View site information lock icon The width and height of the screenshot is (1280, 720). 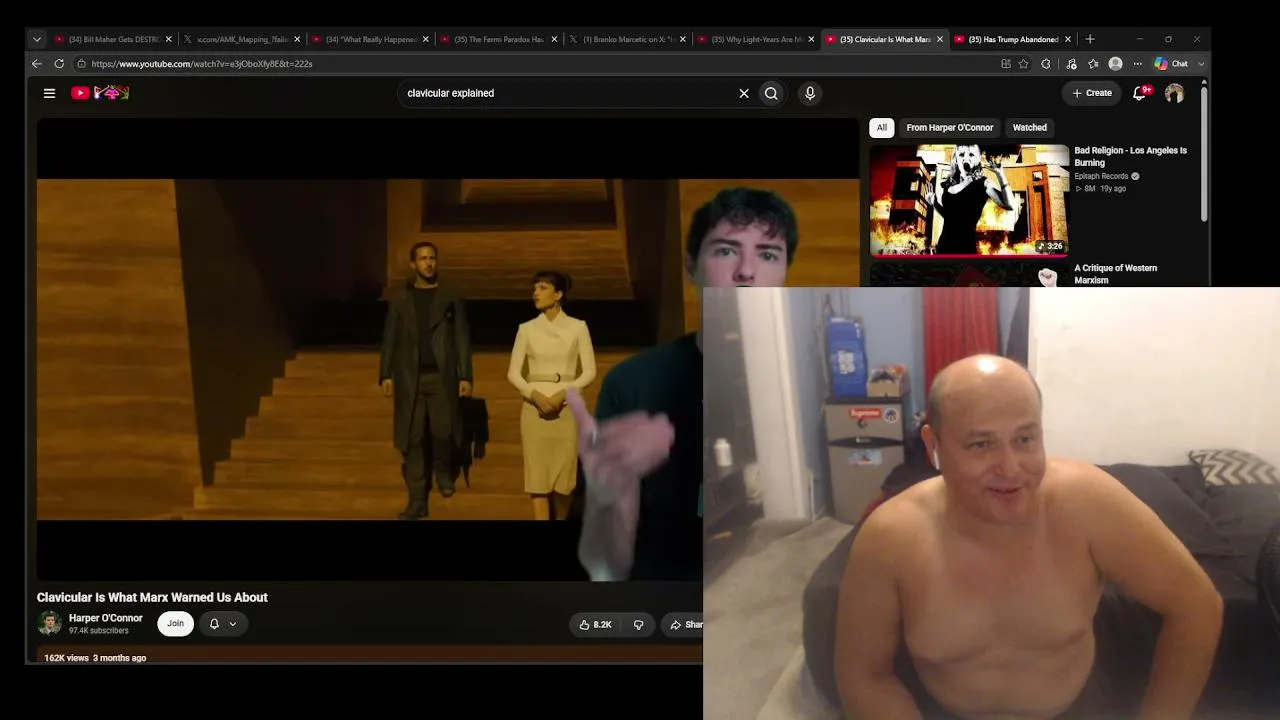pyautogui.click(x=82, y=64)
